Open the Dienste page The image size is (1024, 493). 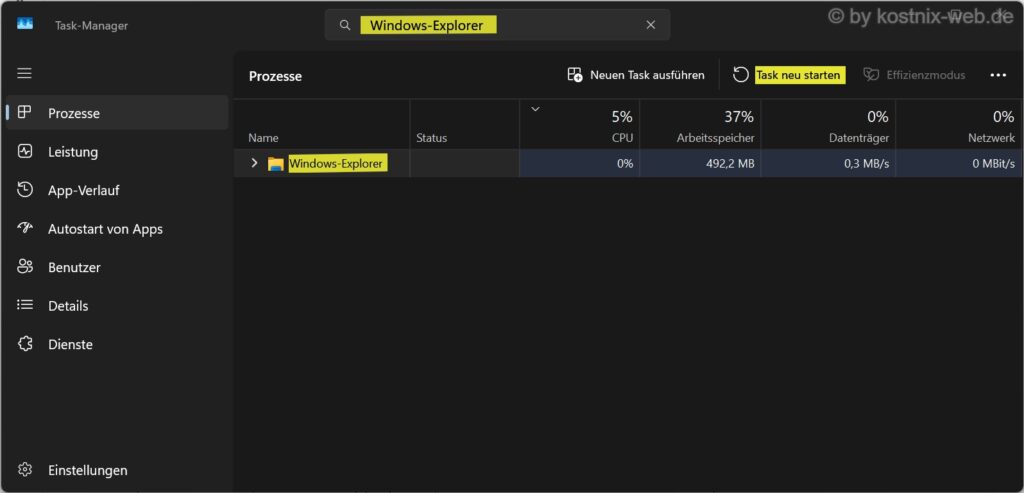[x=118, y=344]
